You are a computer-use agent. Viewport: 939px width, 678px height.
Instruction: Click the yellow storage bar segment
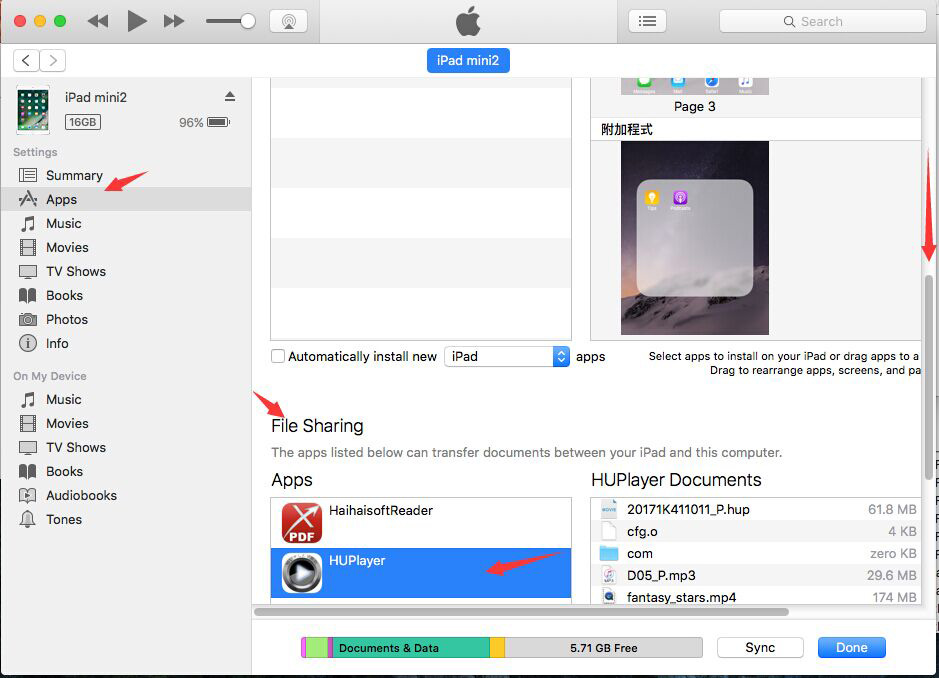click(497, 647)
